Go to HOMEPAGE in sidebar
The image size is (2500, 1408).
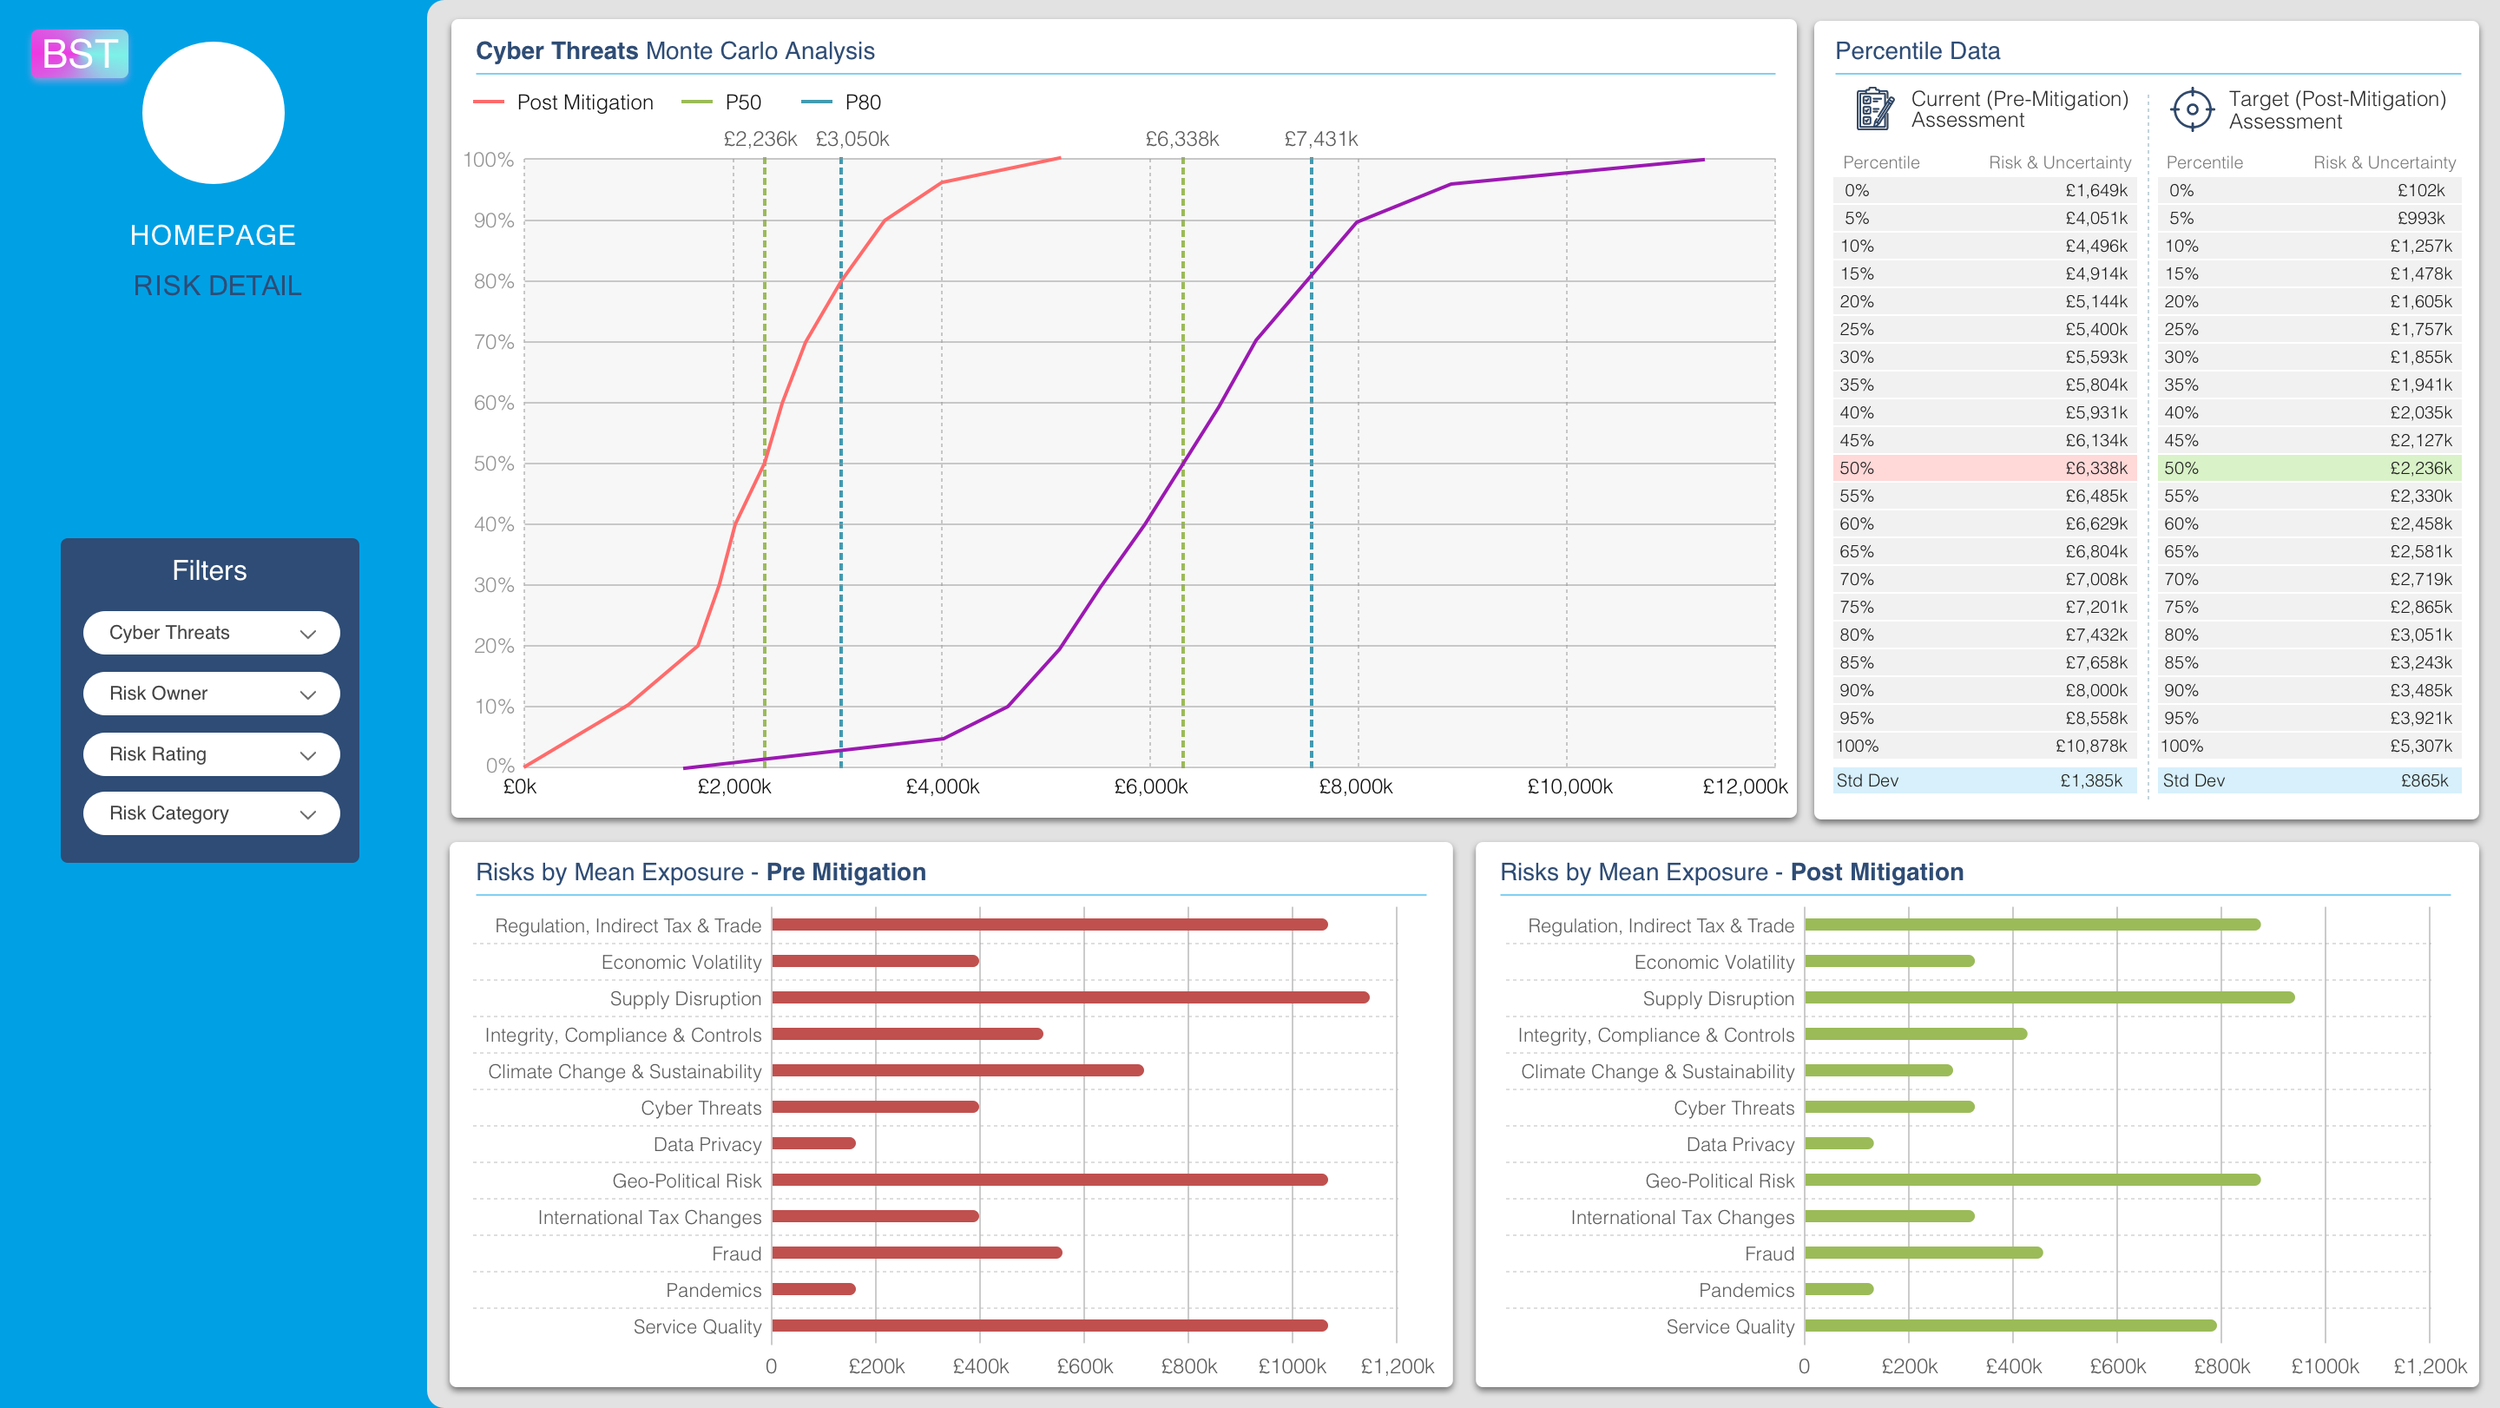(x=213, y=235)
